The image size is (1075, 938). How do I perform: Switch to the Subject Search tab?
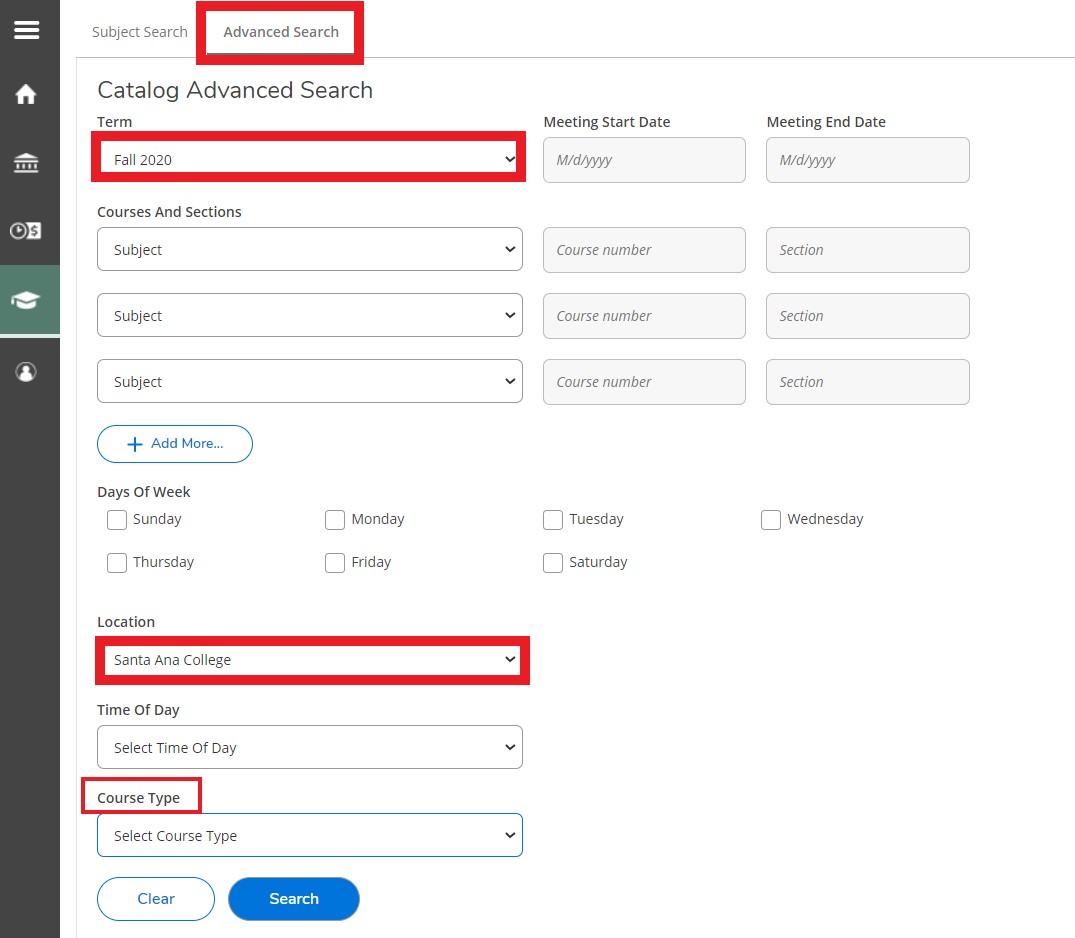[x=140, y=32]
